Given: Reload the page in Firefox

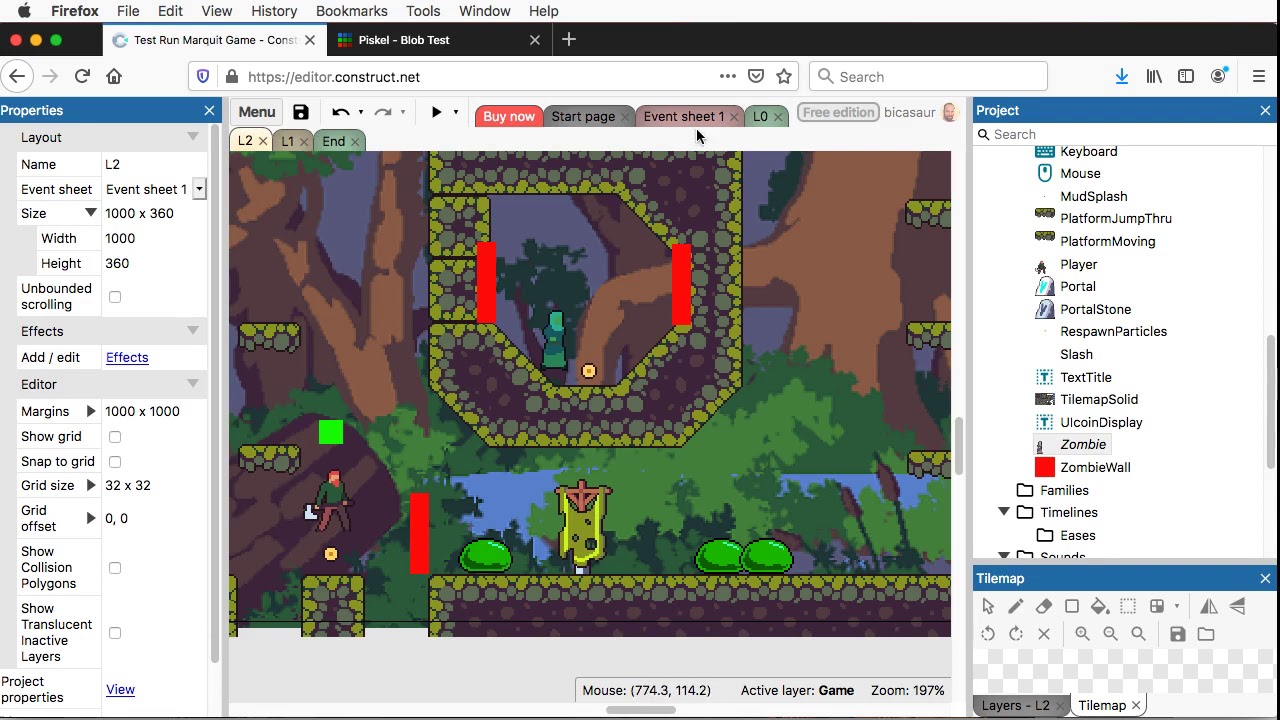Looking at the screenshot, I should coord(82,76).
